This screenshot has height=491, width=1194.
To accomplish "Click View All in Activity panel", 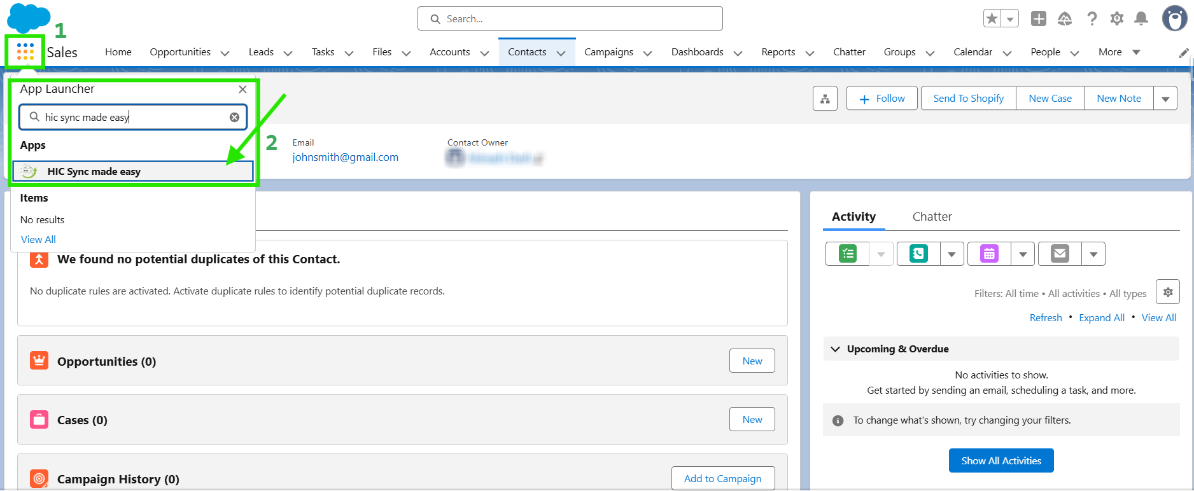I will click(1159, 317).
